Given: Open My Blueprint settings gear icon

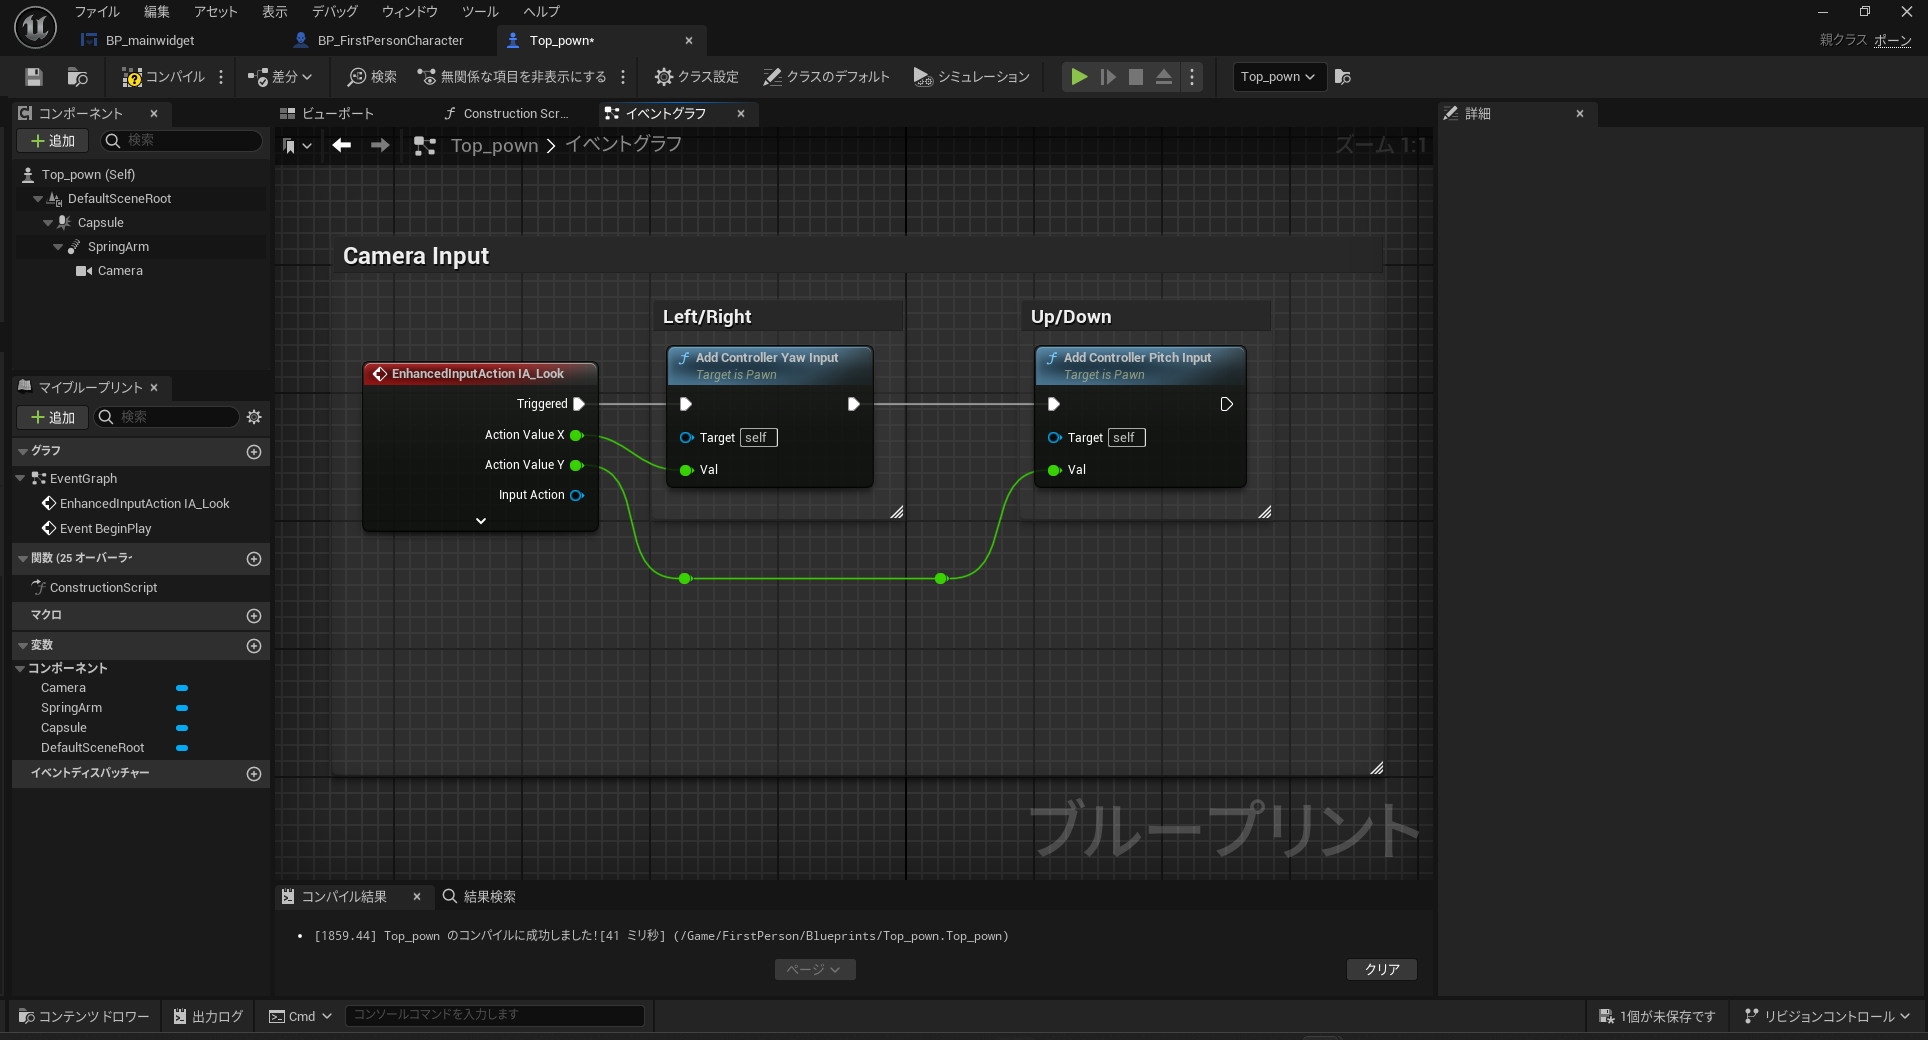Looking at the screenshot, I should [254, 417].
